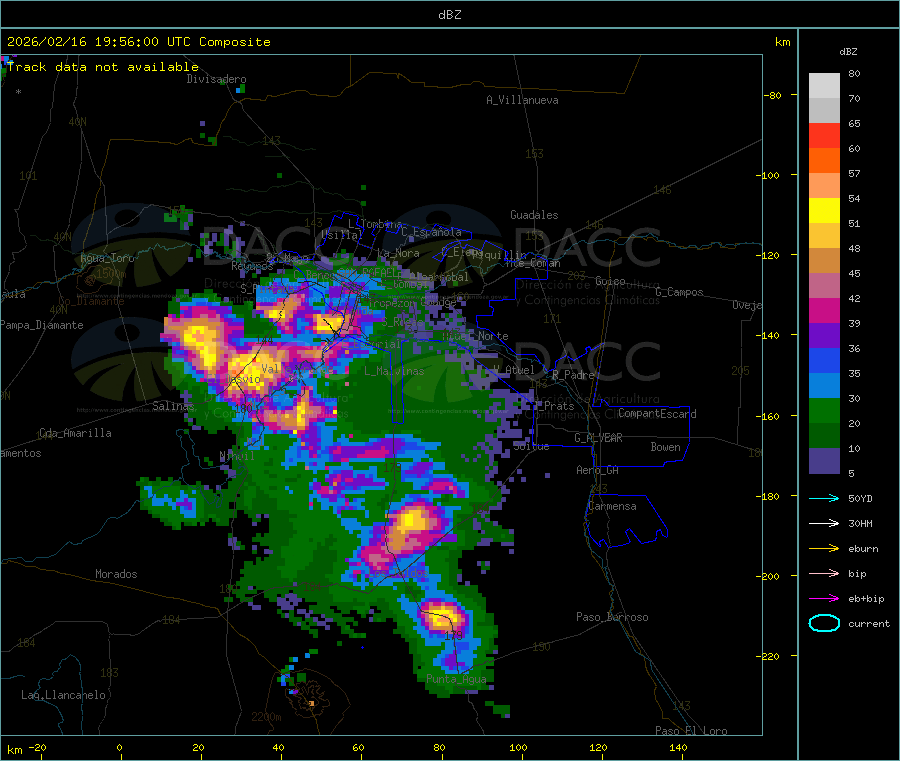900x761 pixels.
Task: Click the 140 km horizontal axis tick
Action: (x=678, y=748)
